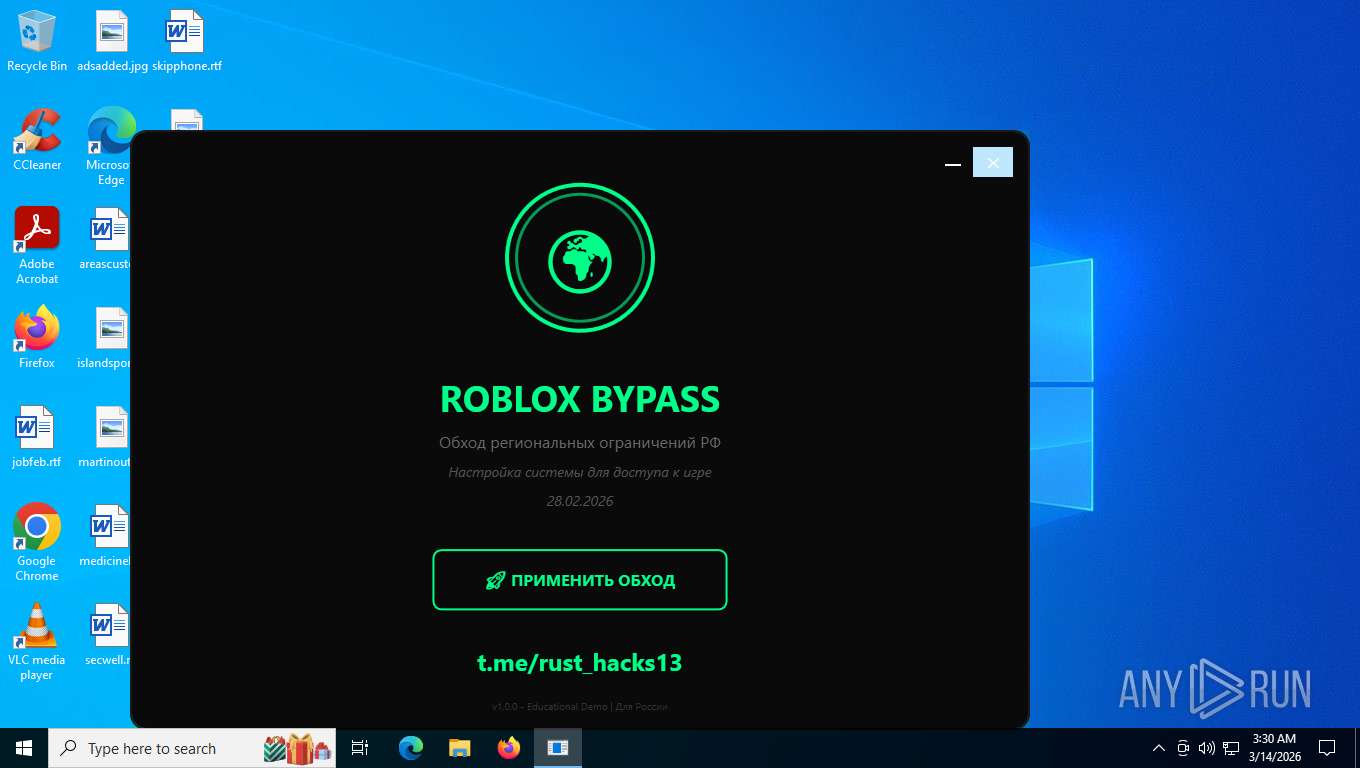
Task: Click the ПРИМЕНИТЬ ОБХОД button
Action: [x=579, y=580]
